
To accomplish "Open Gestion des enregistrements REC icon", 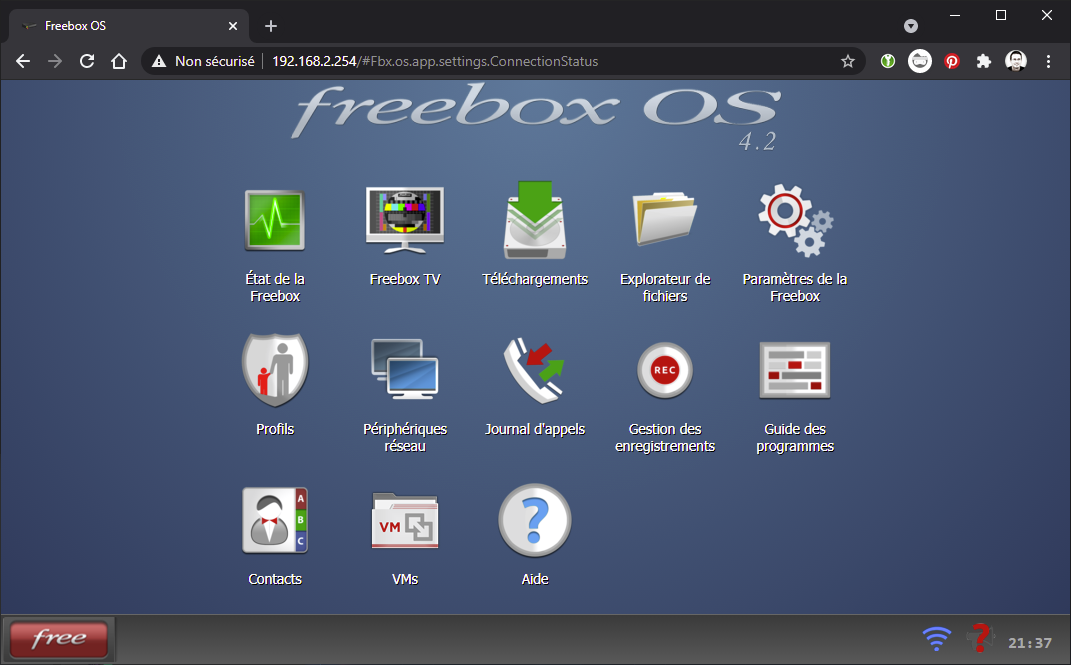I will [665, 370].
